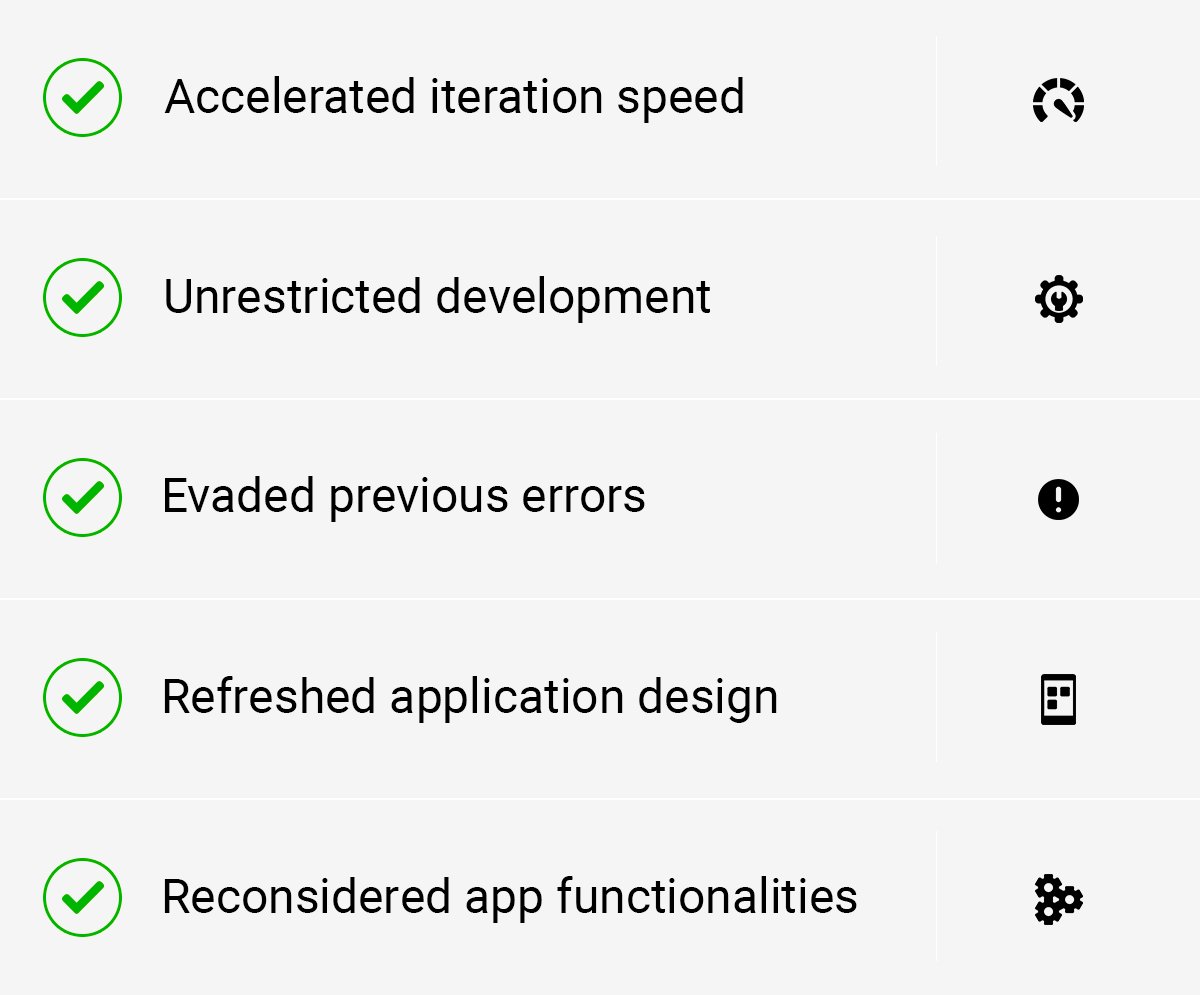Viewport: 1200px width, 995px height.
Task: Toggle checkmark beside Unrestricted development
Action: click(82, 297)
